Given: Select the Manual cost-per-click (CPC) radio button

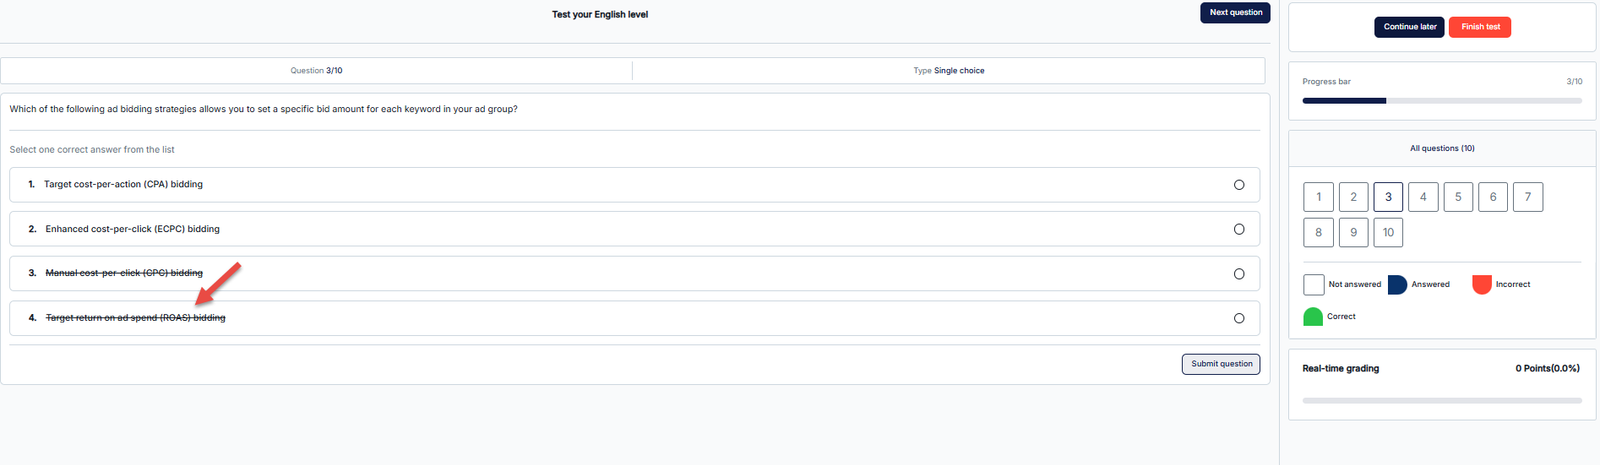Looking at the screenshot, I should pos(1239,274).
